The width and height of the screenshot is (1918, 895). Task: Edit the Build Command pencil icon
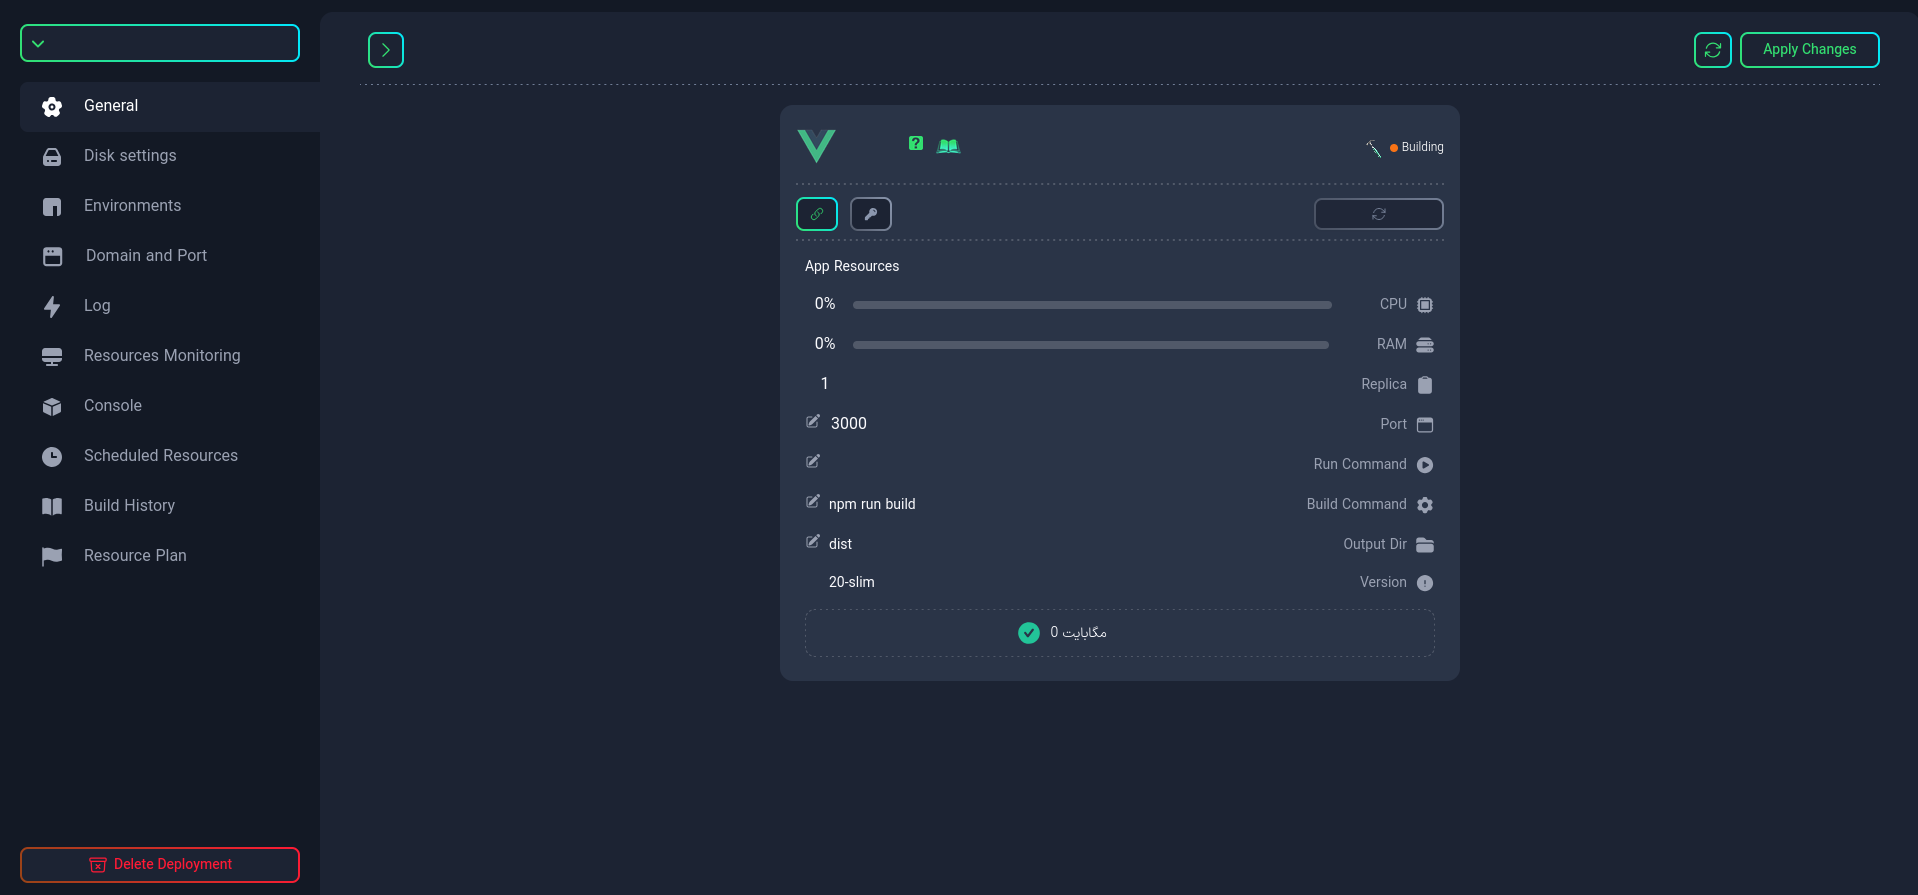[813, 502]
